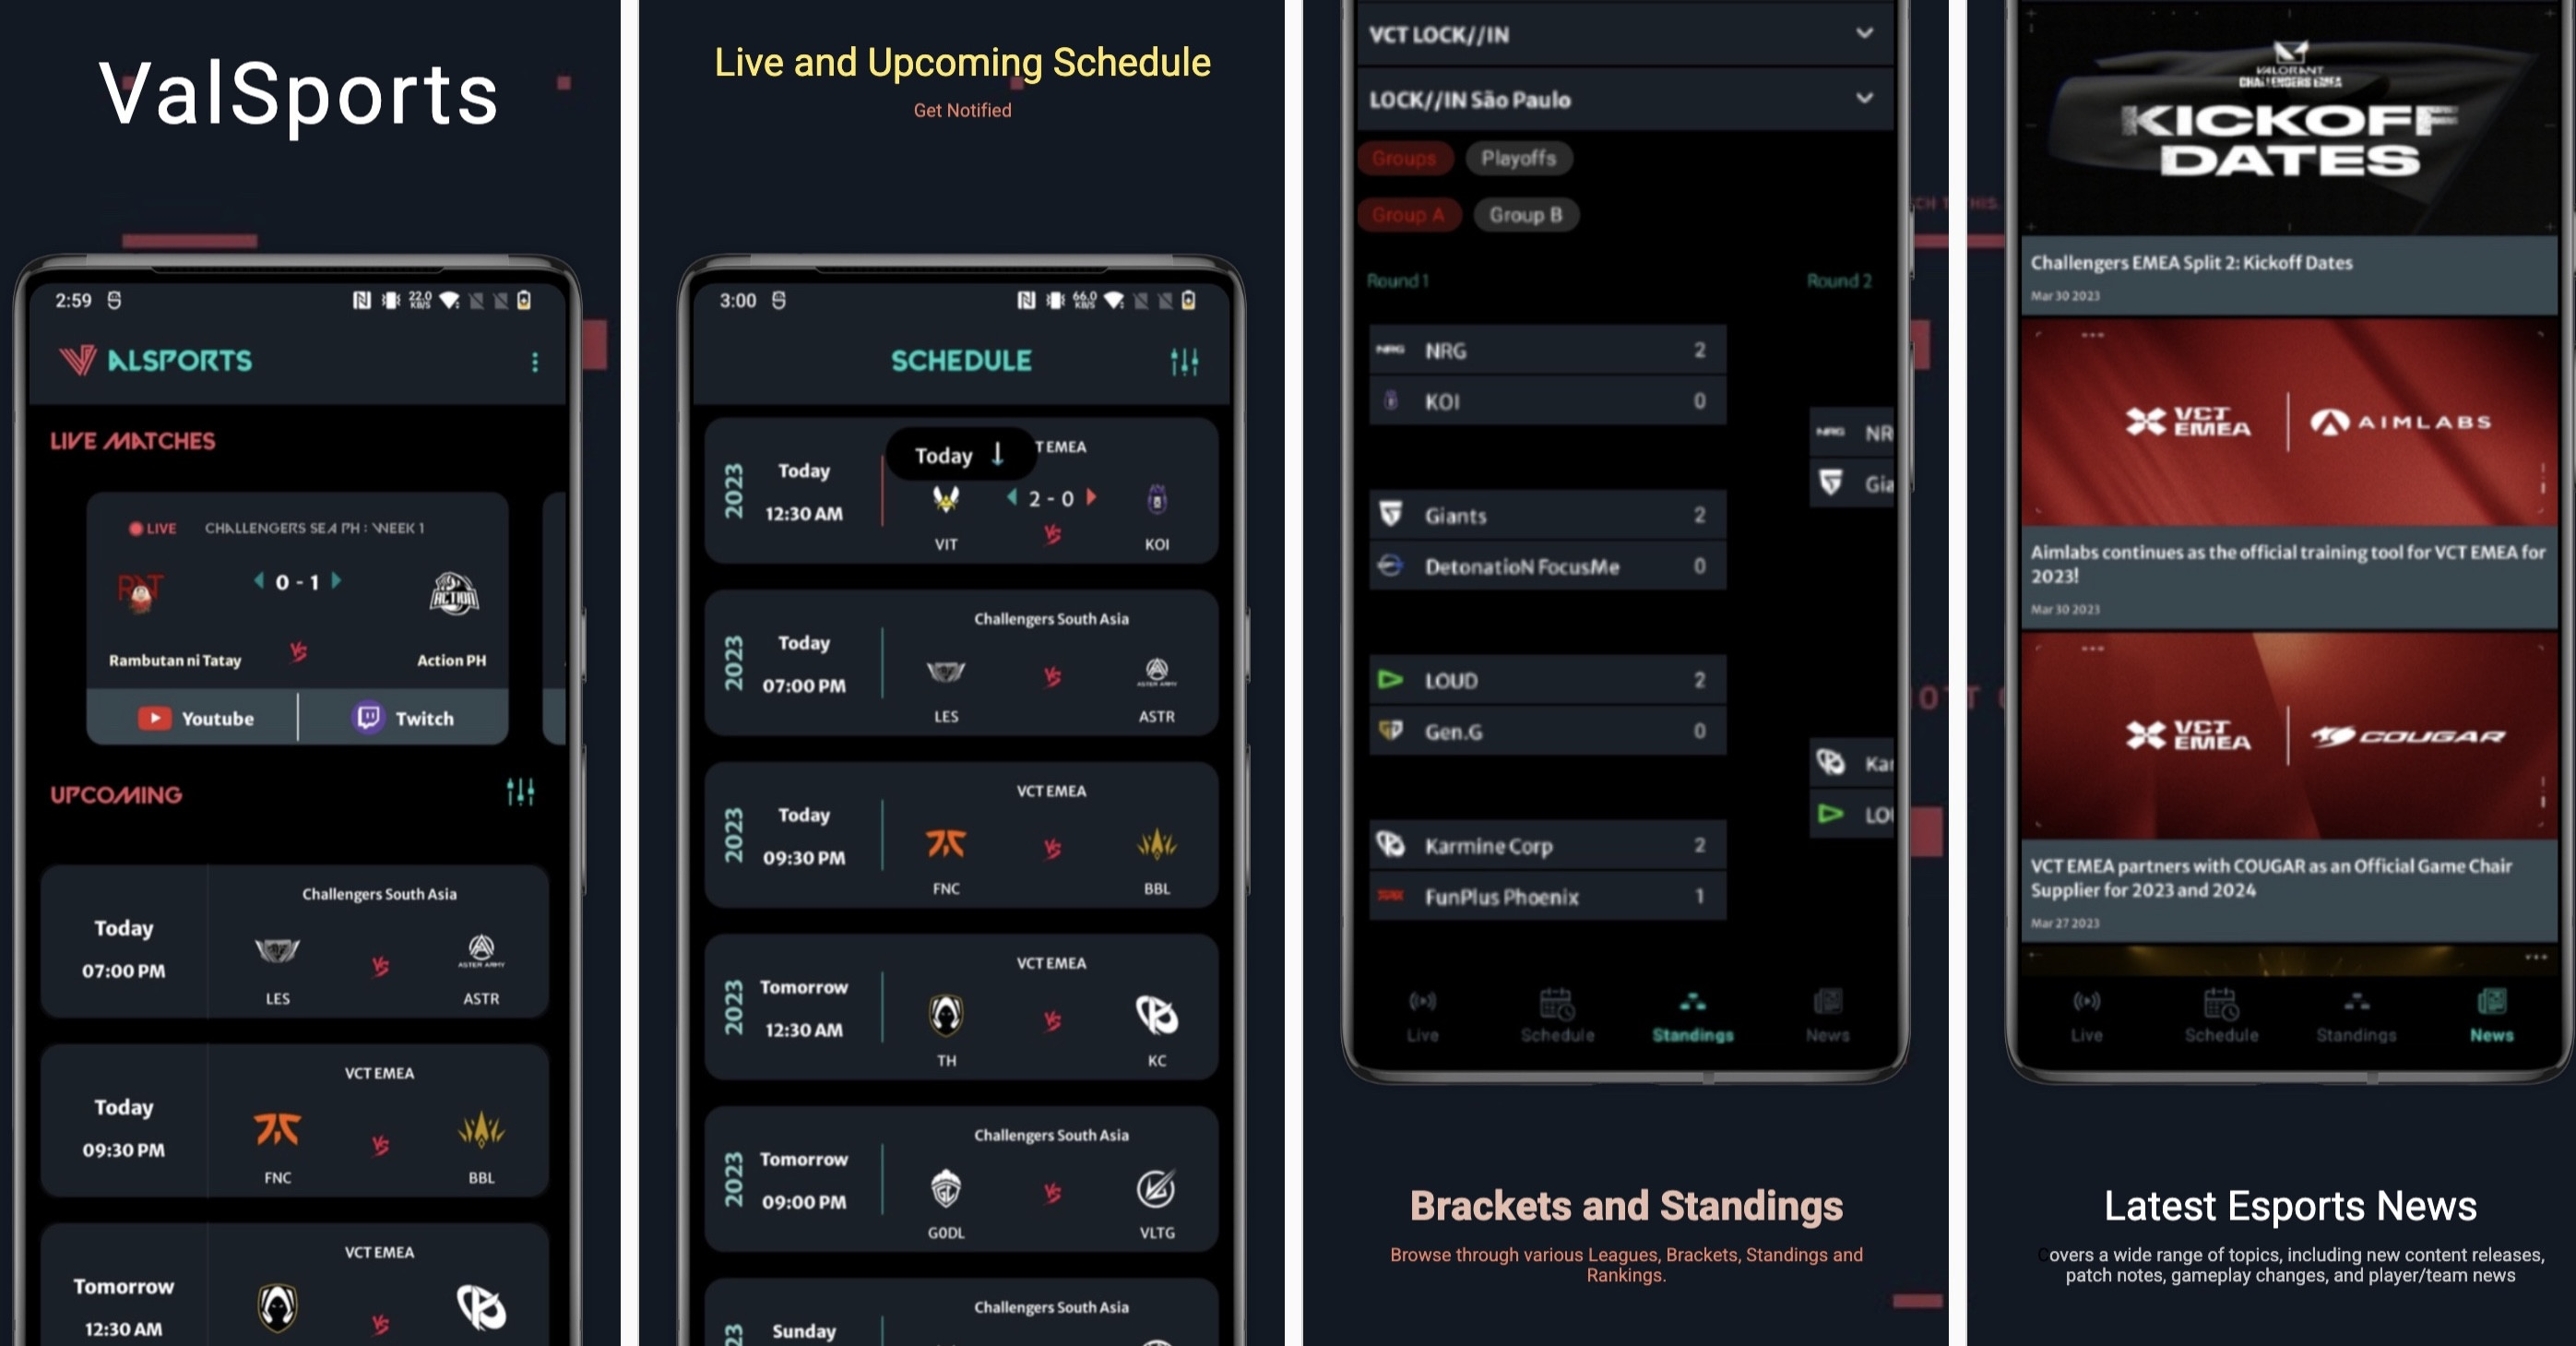Click Get Notified link
Viewport: 2576px width, 1346px height.
click(x=963, y=111)
